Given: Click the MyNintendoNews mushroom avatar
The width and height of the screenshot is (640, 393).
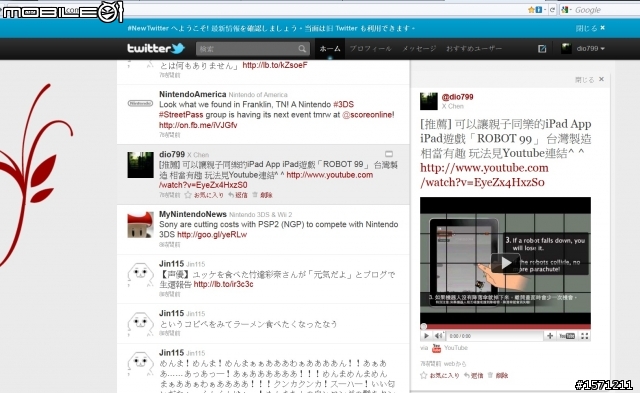Looking at the screenshot, I should (140, 224).
